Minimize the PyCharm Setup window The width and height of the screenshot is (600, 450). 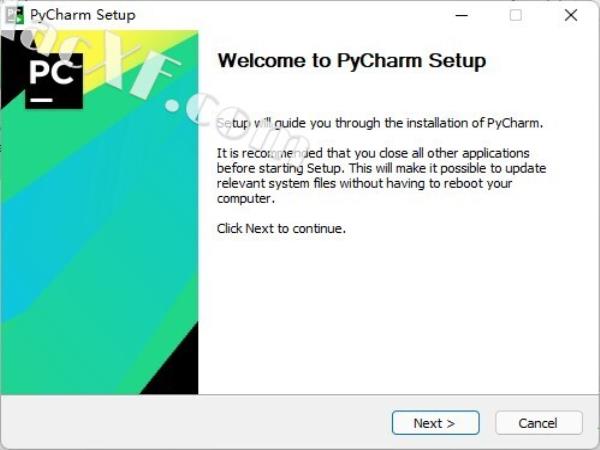pyautogui.click(x=461, y=15)
